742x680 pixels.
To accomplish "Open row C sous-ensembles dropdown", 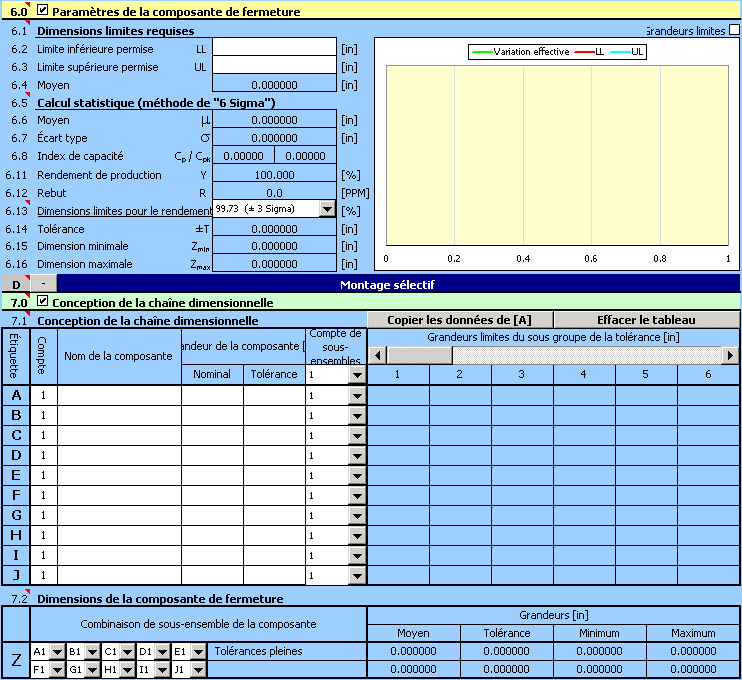I will click(x=357, y=435).
